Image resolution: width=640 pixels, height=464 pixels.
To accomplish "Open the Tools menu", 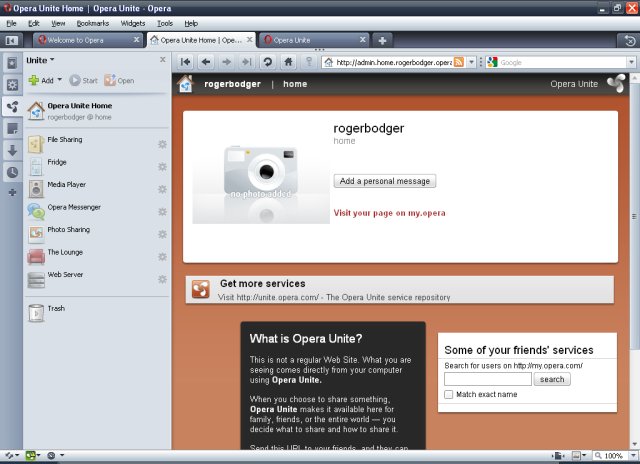I will 165,23.
